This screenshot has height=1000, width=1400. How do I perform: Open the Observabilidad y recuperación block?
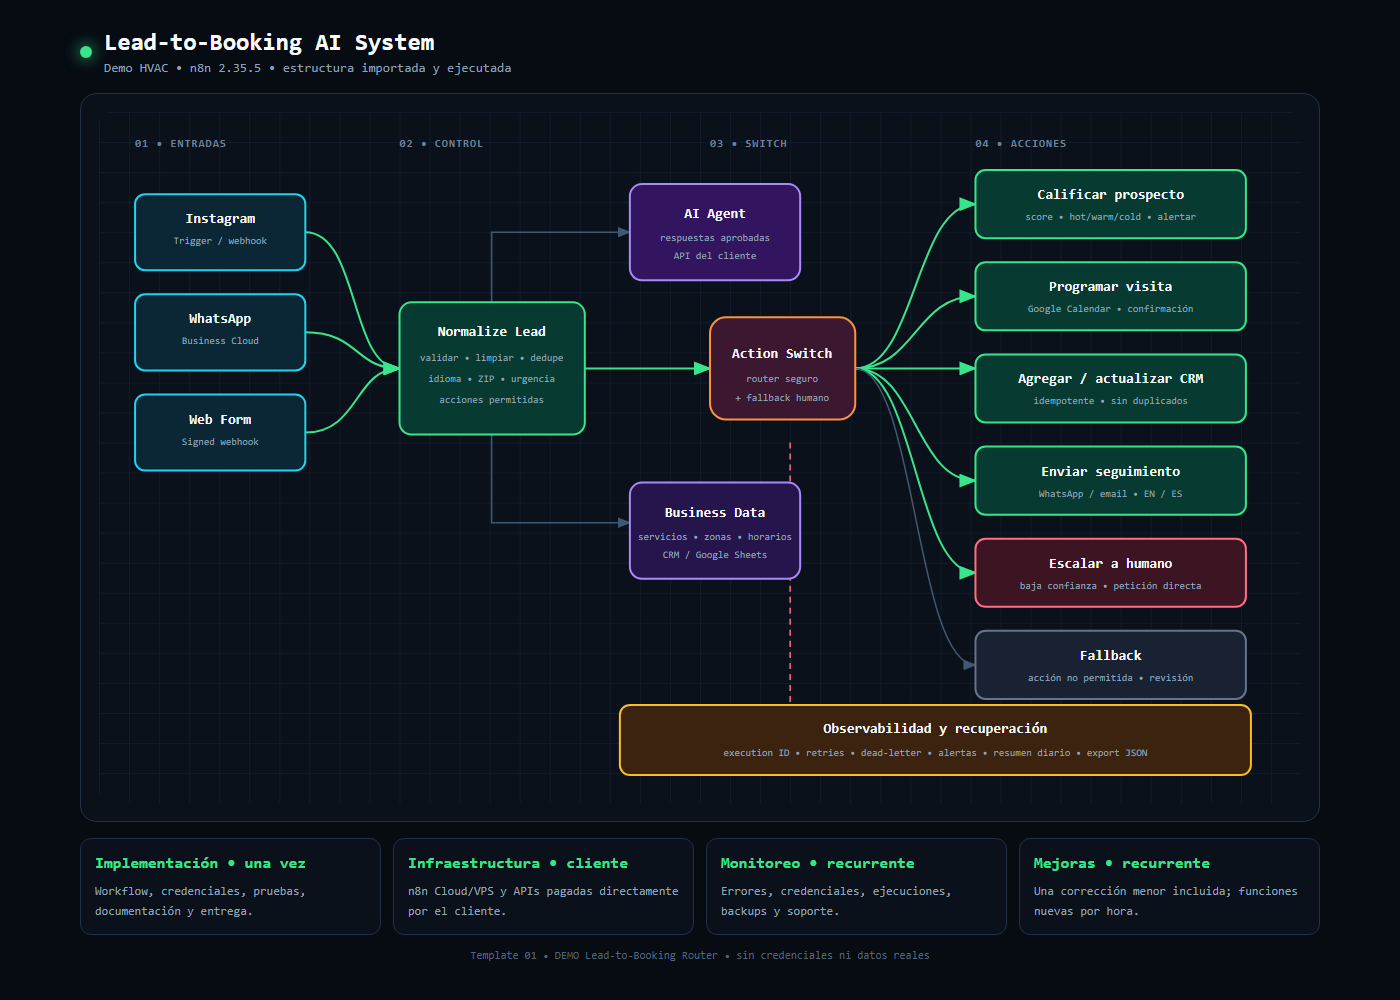coord(935,740)
